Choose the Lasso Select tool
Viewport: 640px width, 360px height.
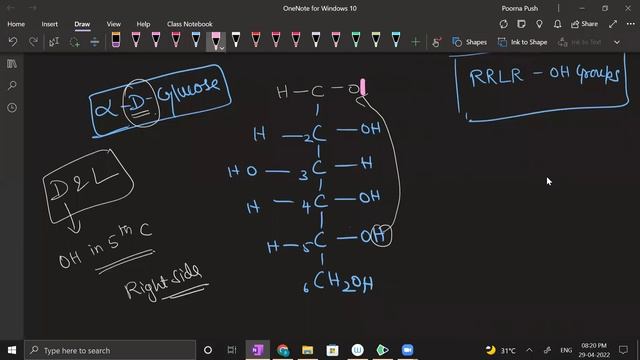[74, 42]
